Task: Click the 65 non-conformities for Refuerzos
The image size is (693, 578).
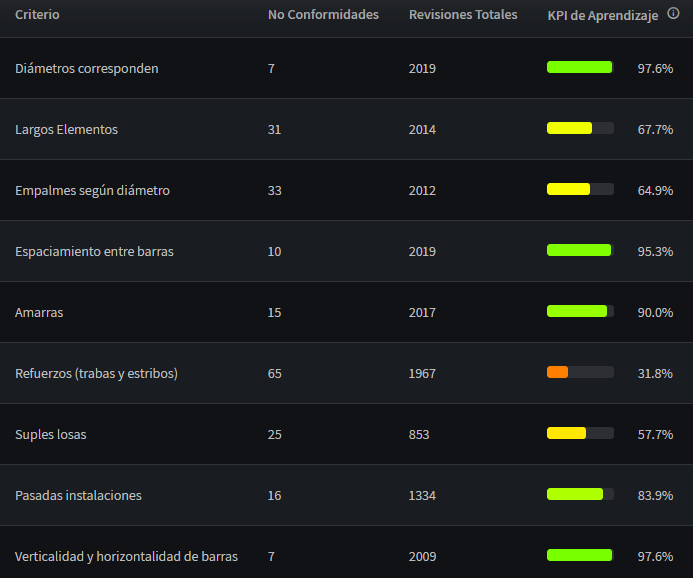Action: 274,373
